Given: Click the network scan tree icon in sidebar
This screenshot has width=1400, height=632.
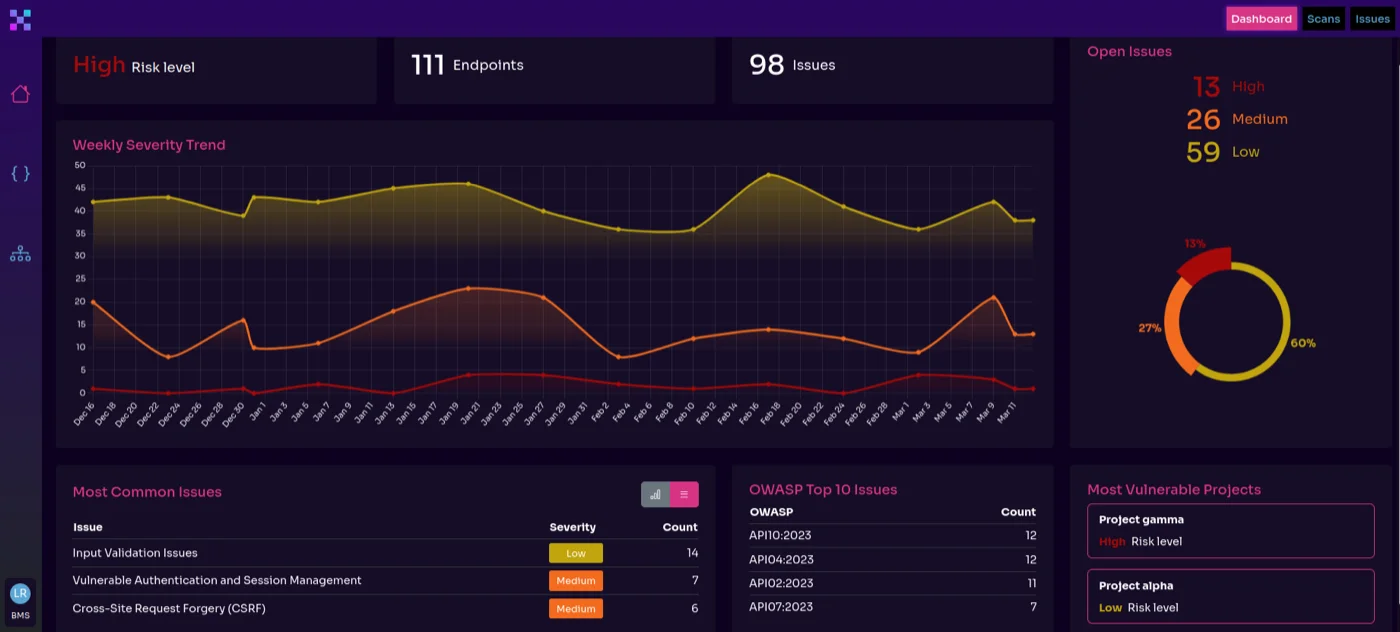Looking at the screenshot, I should [x=20, y=253].
